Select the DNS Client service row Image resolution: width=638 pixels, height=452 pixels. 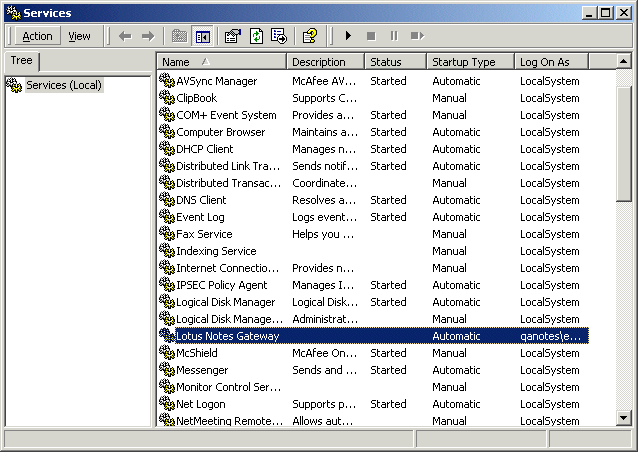pyautogui.click(x=201, y=200)
